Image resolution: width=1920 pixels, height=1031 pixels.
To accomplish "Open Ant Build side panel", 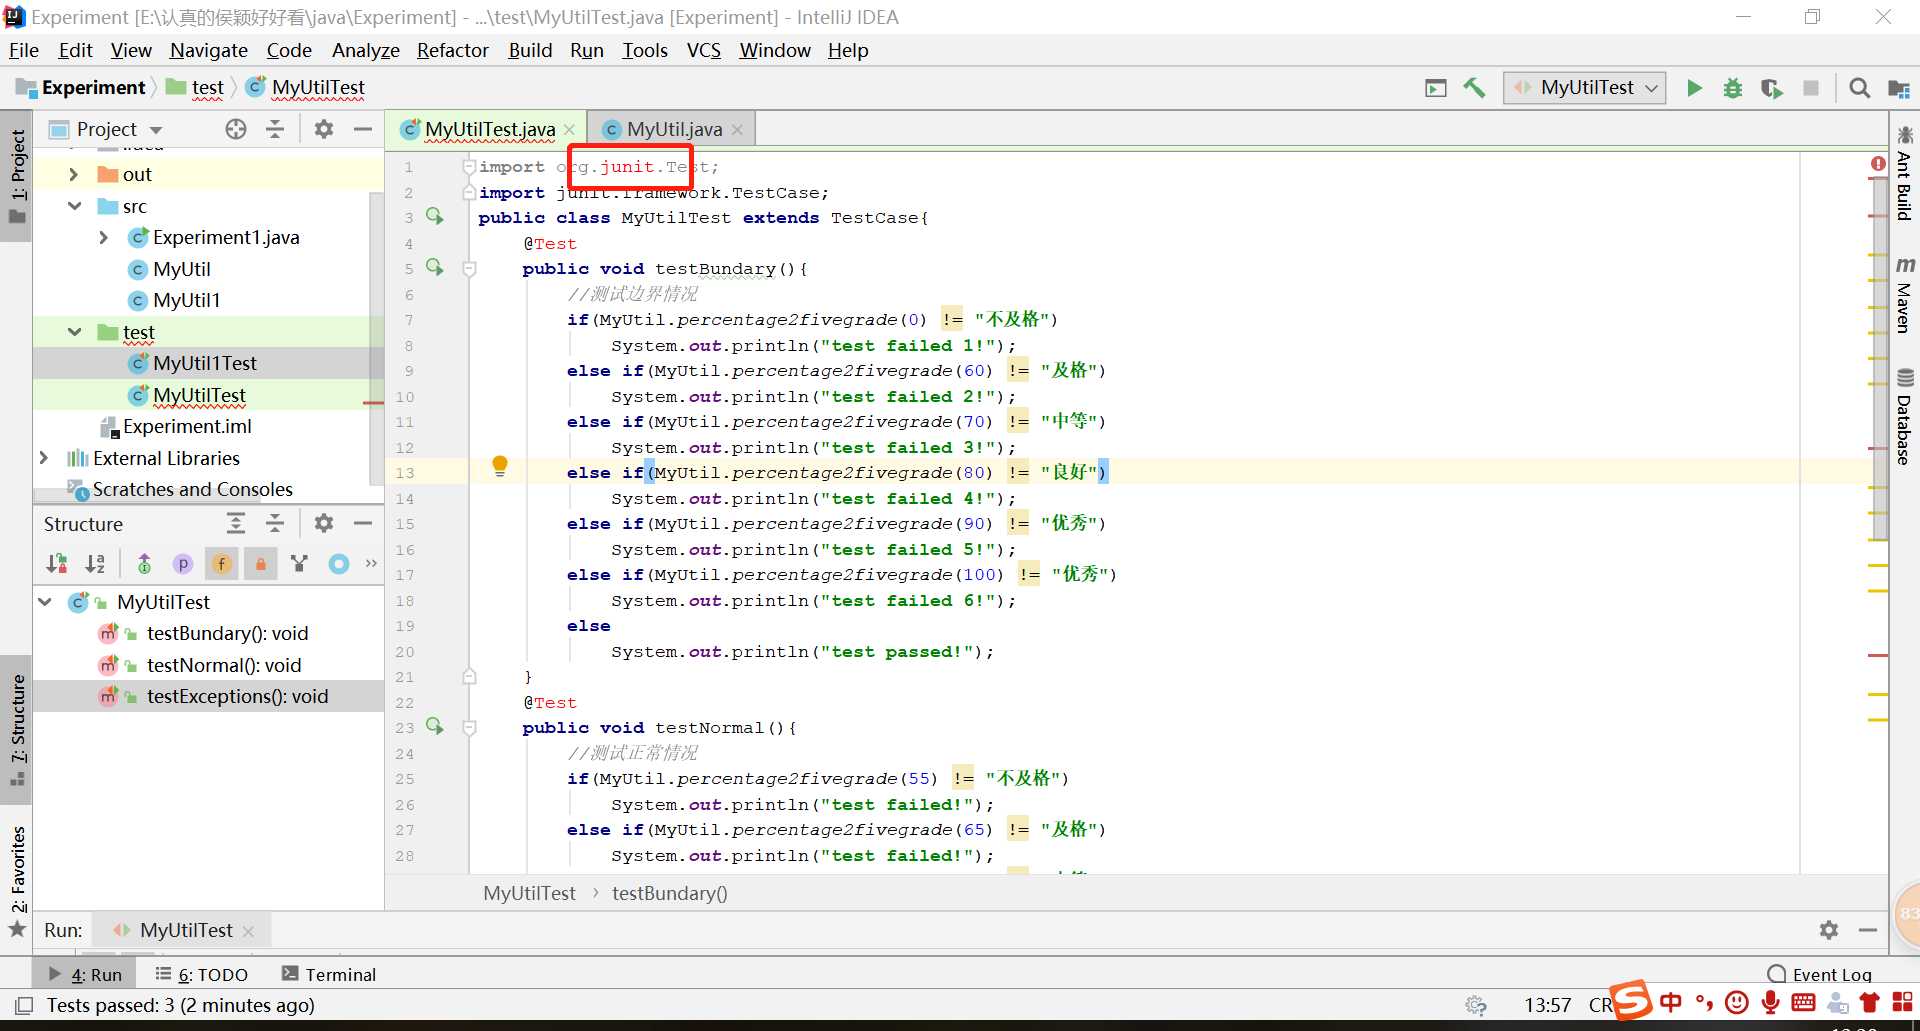I will (x=1904, y=174).
